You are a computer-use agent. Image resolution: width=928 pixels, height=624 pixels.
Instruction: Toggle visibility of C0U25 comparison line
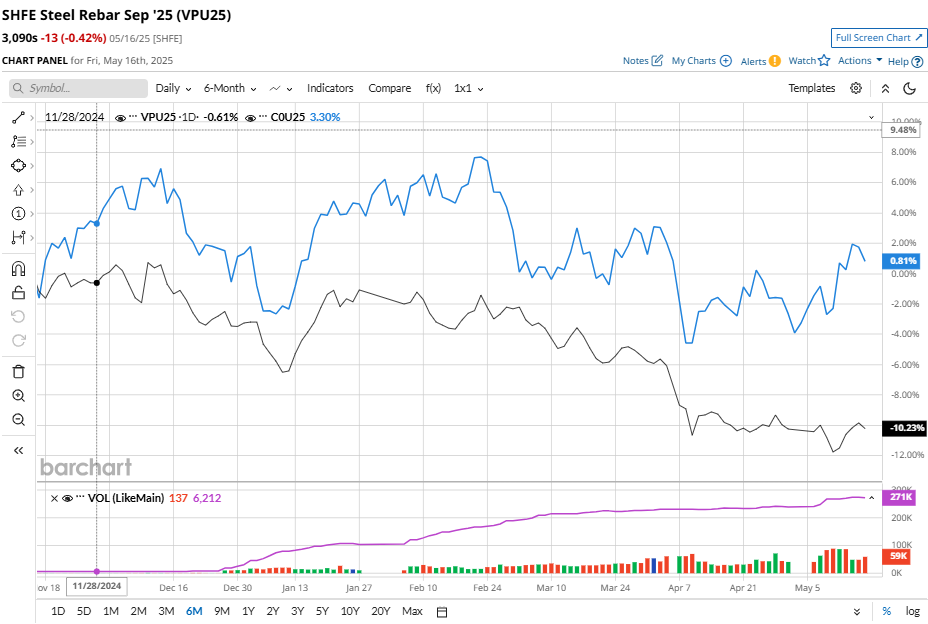click(250, 117)
